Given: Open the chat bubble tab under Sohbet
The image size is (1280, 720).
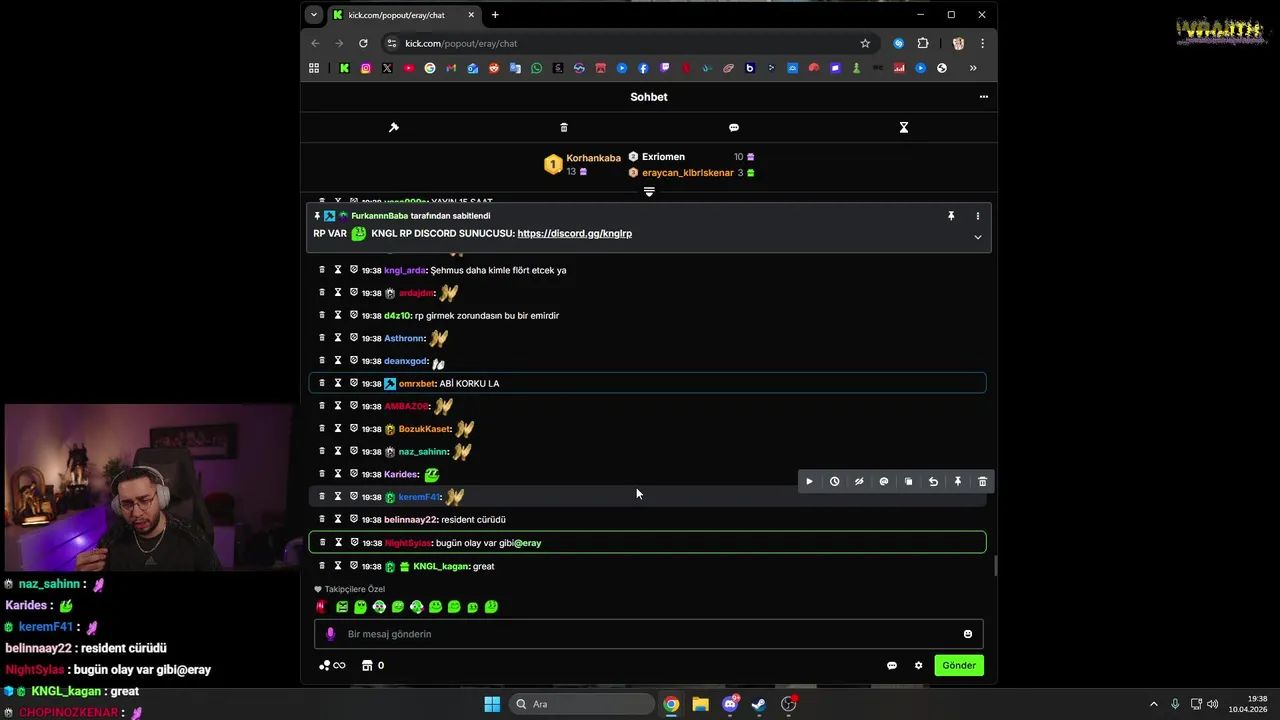Looking at the screenshot, I should (734, 127).
